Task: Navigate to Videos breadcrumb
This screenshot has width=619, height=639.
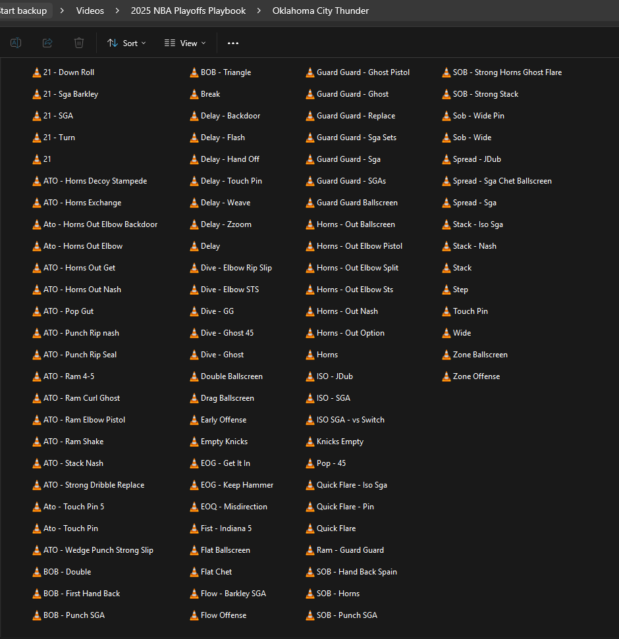Action: coord(90,11)
